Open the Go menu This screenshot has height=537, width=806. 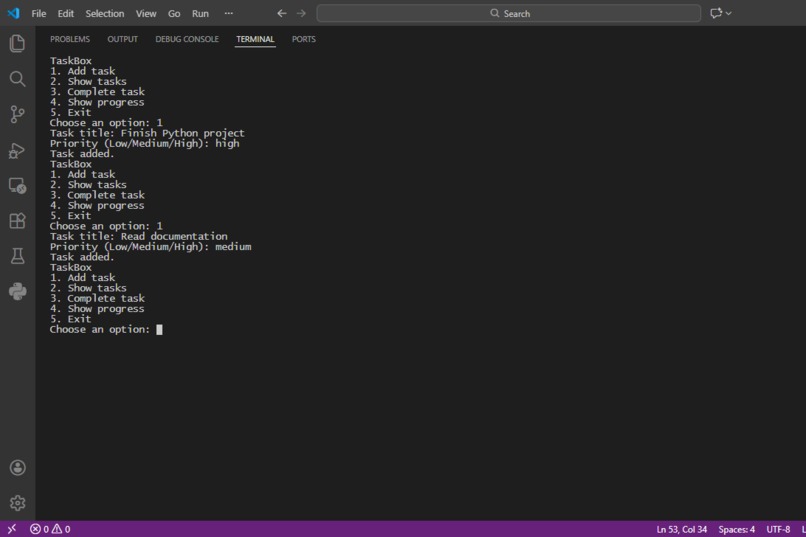[174, 13]
